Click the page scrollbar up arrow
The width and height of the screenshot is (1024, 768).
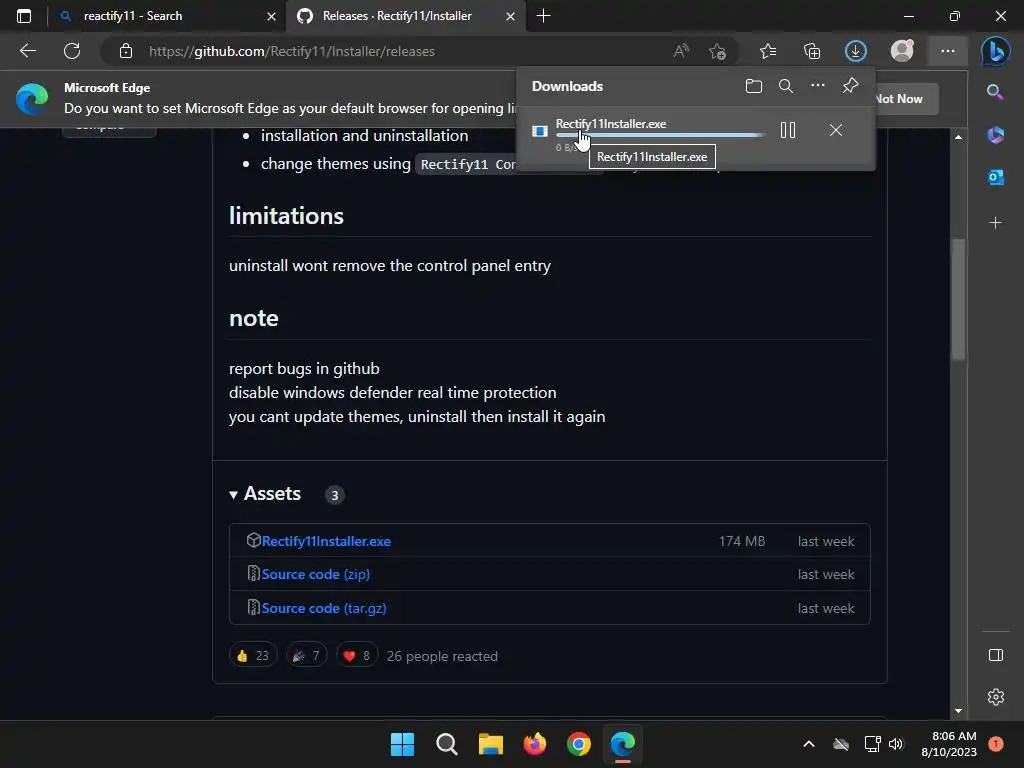click(958, 136)
